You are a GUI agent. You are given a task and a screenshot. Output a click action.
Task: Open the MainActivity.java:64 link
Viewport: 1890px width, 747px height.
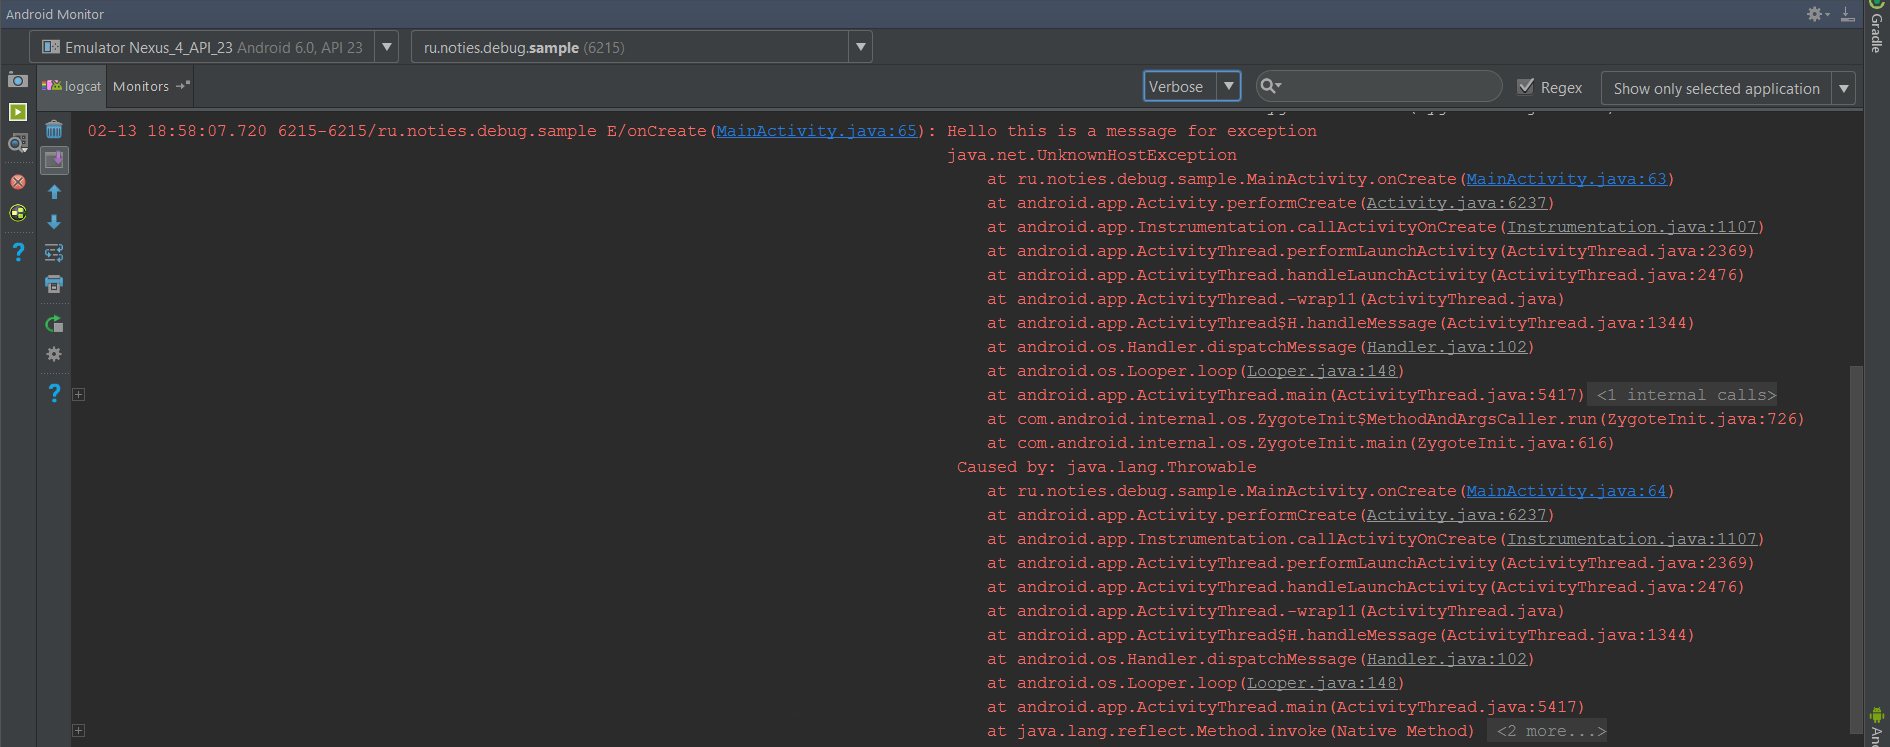1566,491
